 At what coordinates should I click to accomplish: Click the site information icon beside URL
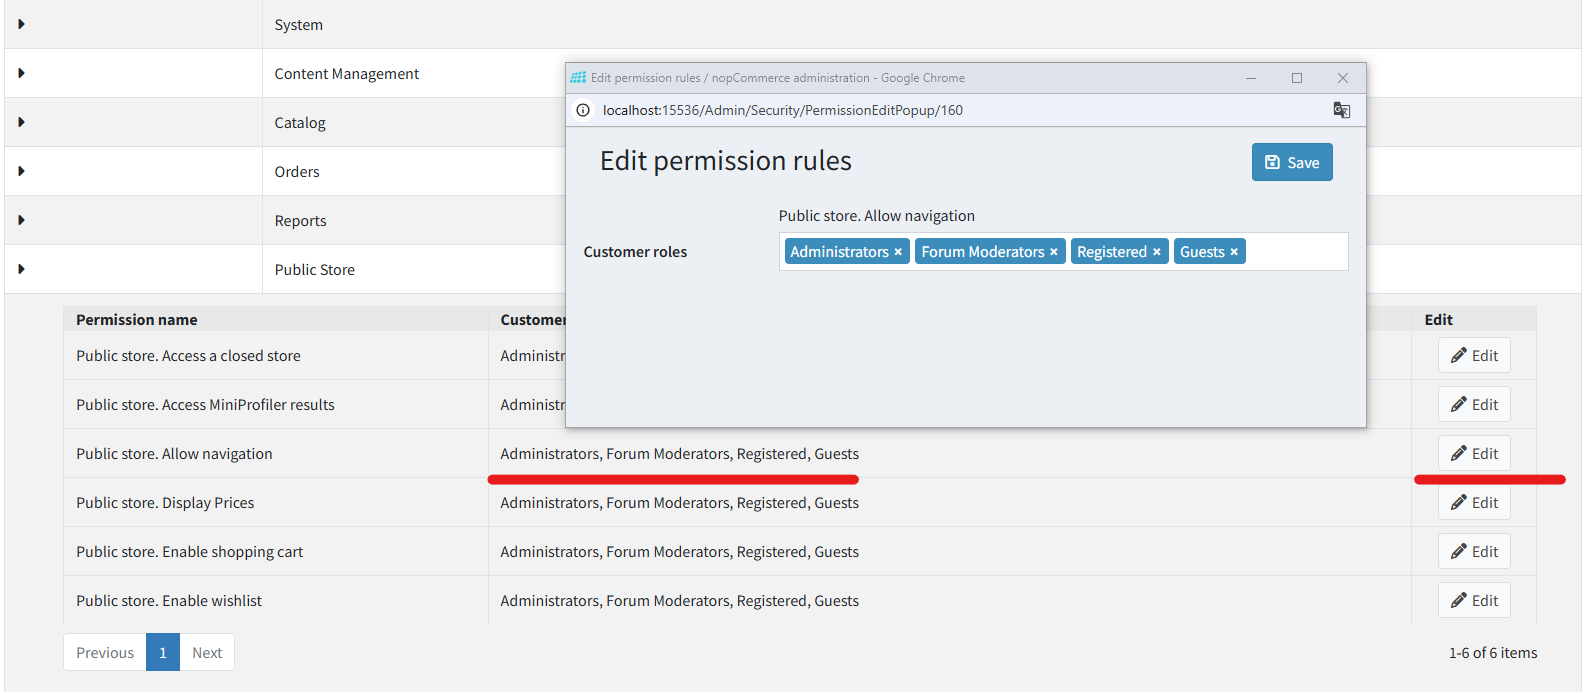[583, 110]
